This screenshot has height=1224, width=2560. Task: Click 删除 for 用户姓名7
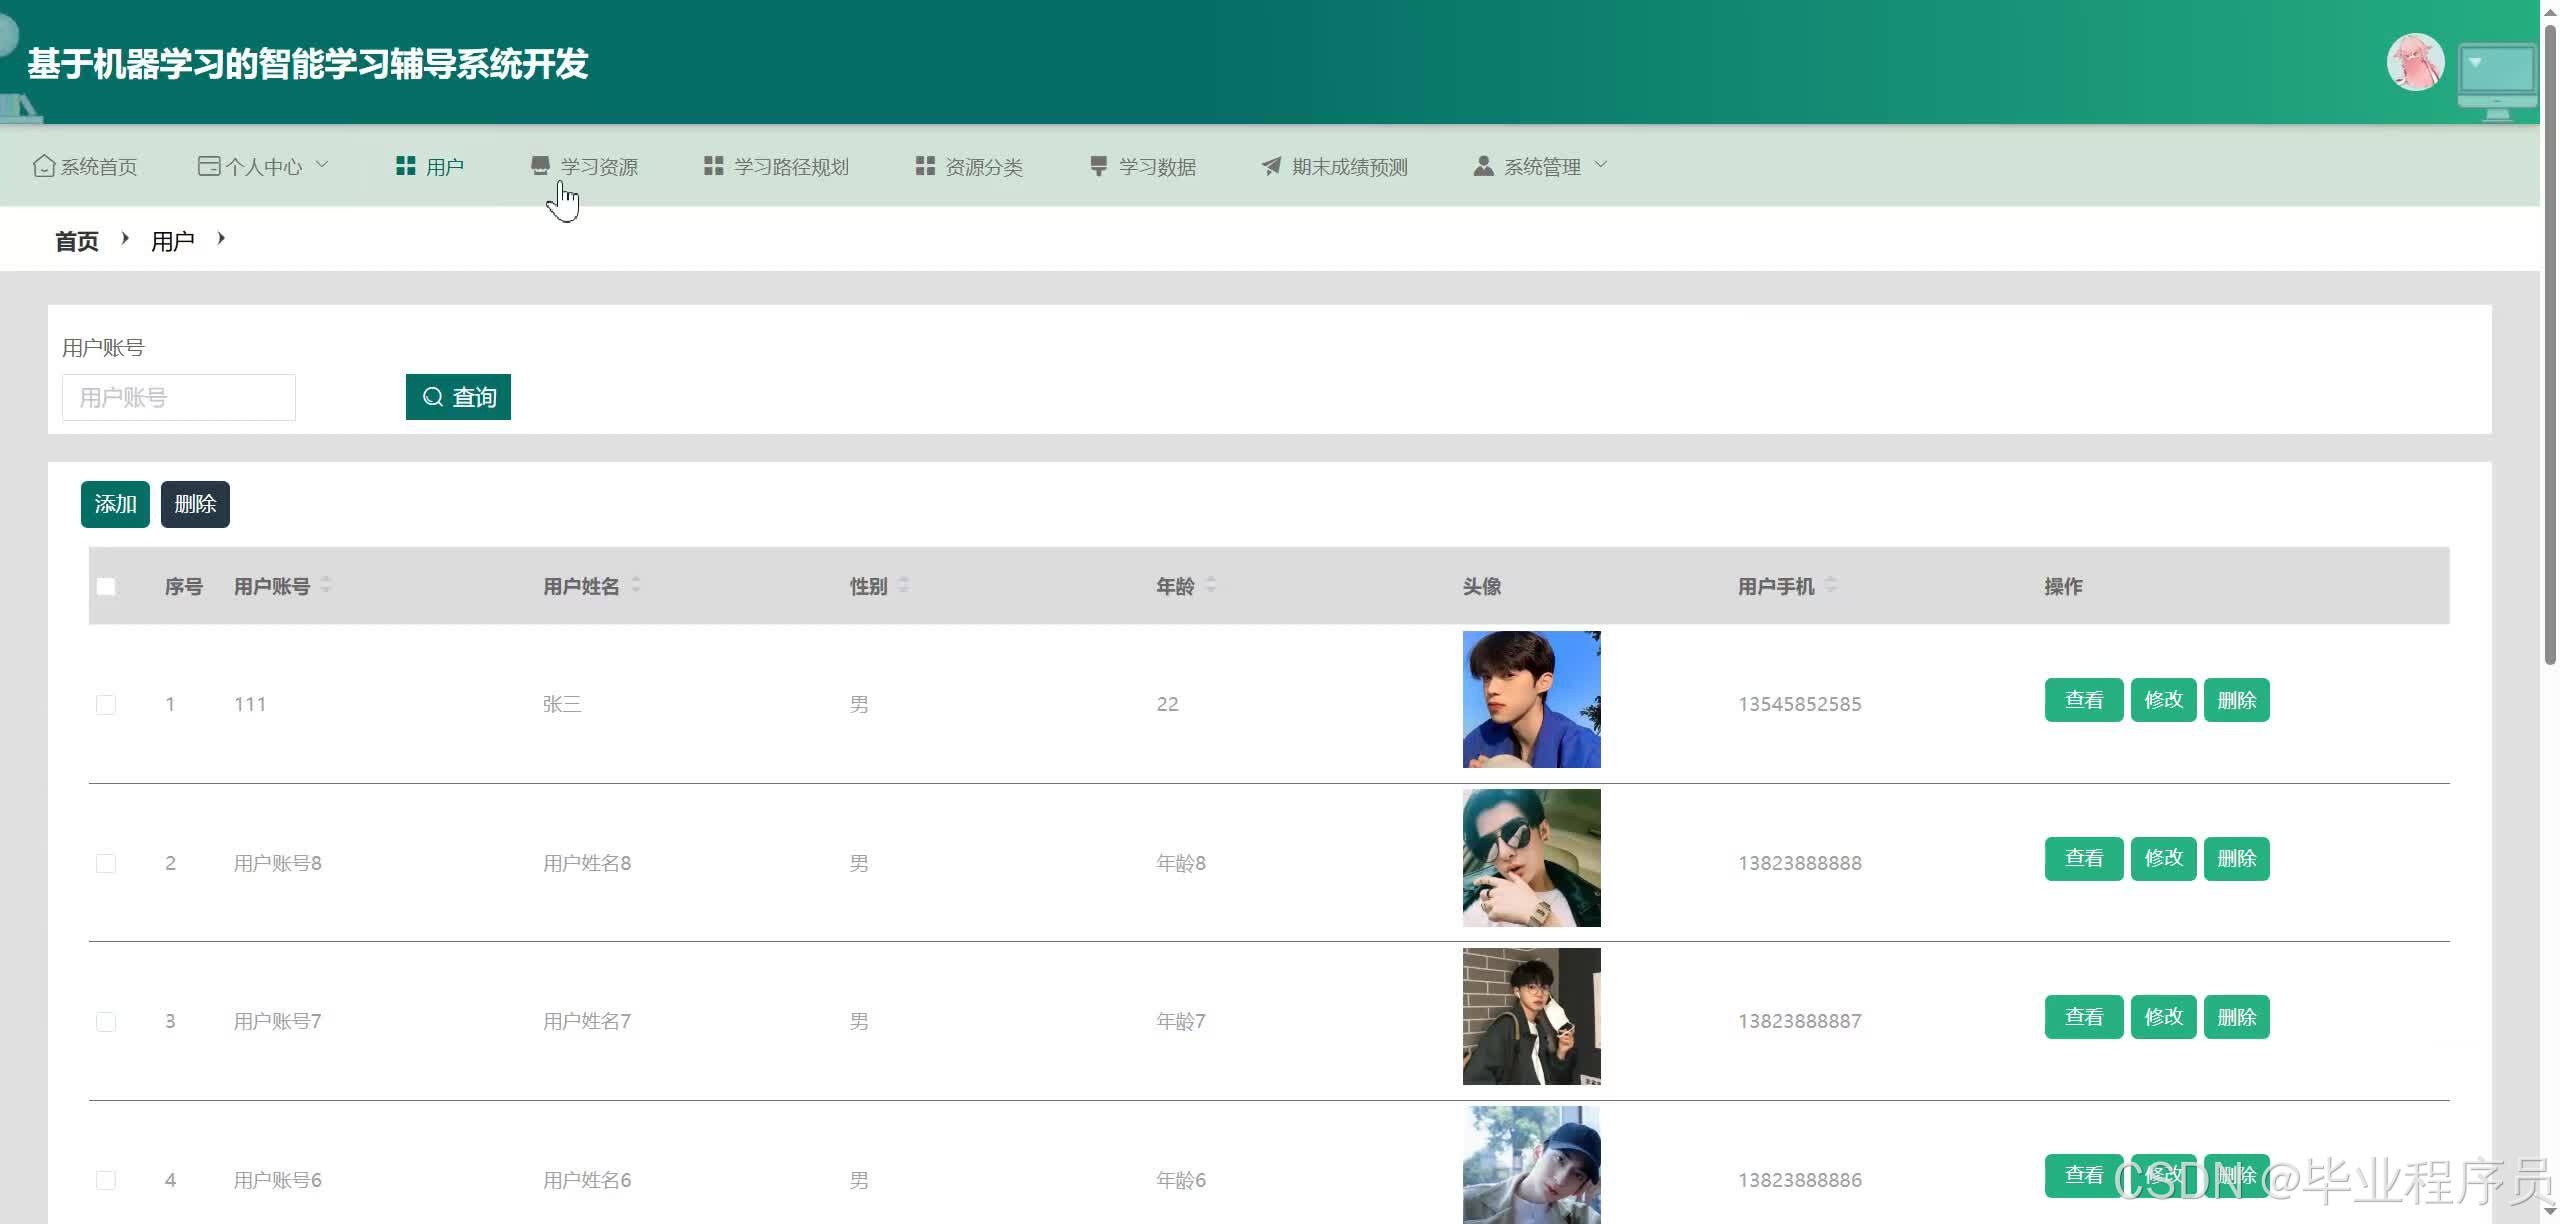pos(2237,1017)
